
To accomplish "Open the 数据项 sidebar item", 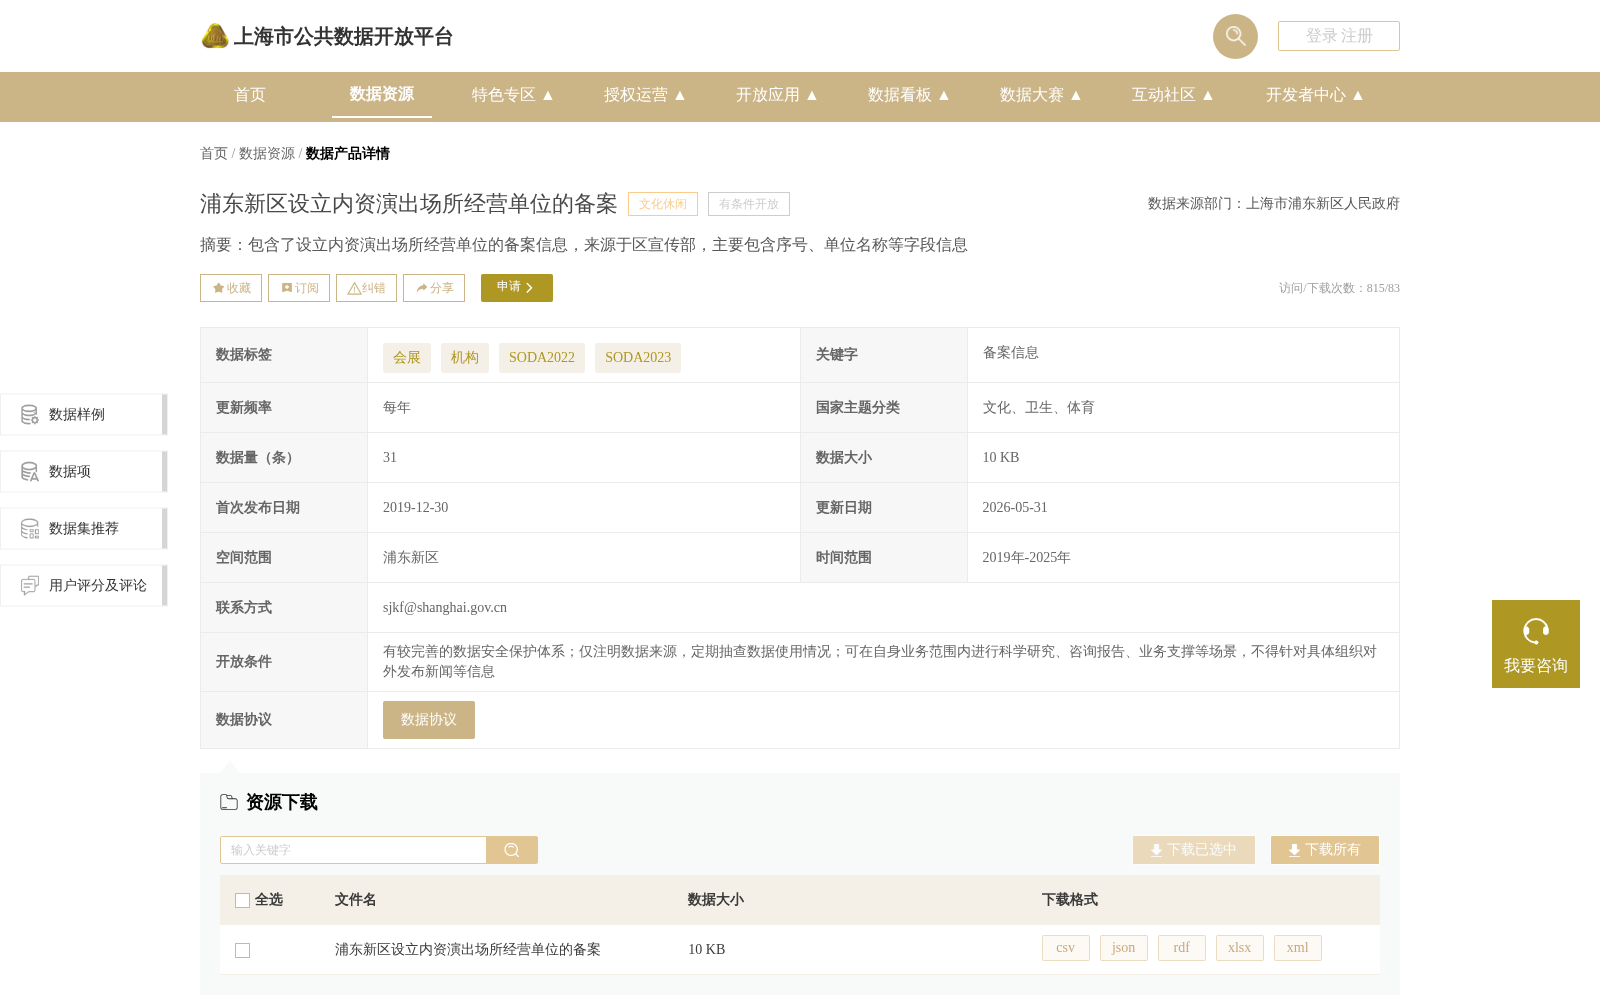I will tap(83, 471).
